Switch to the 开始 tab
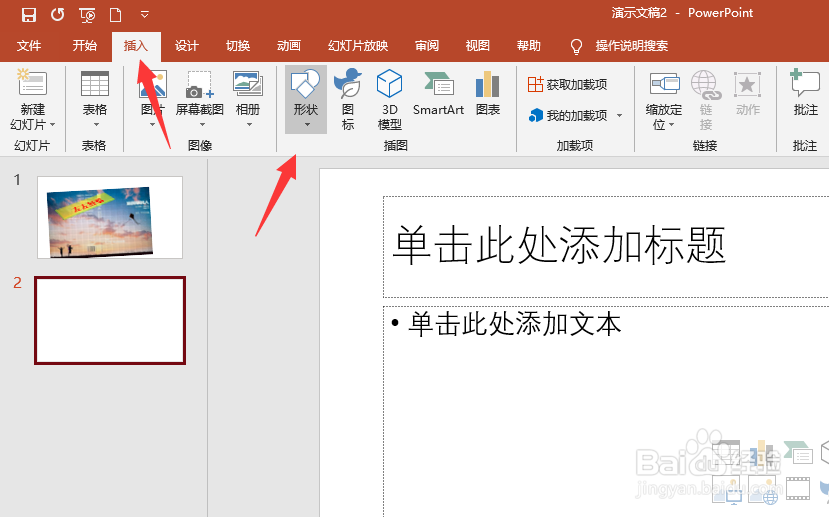 tap(85, 46)
